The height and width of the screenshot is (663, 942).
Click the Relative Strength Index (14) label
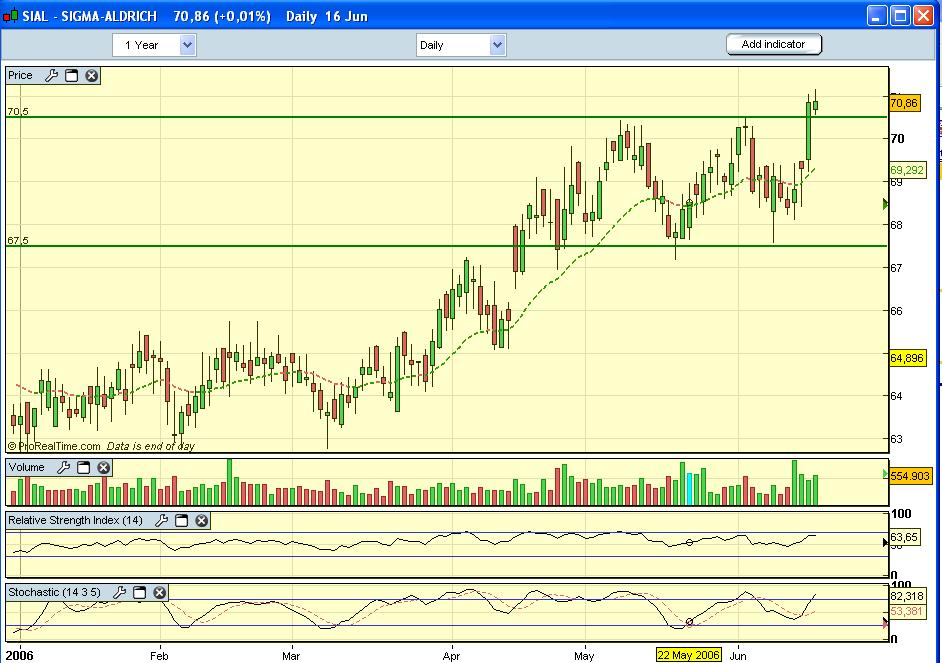[75, 521]
